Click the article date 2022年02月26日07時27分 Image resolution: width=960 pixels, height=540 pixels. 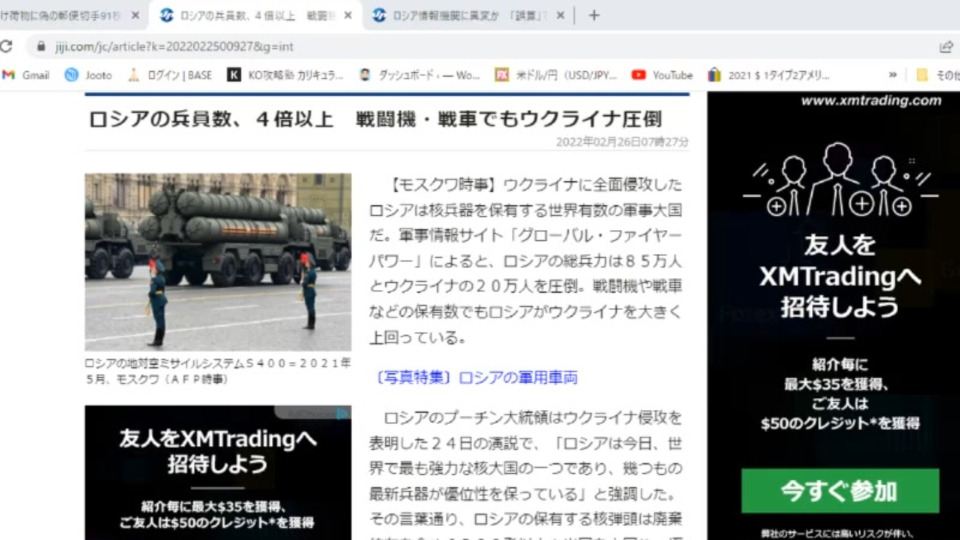[622, 142]
